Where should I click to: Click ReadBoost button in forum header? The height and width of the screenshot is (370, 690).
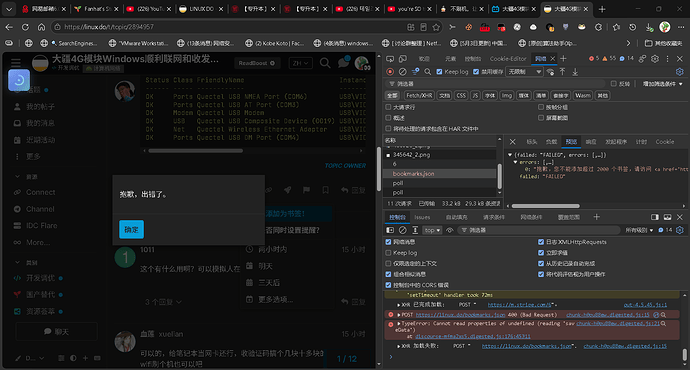[257, 63]
